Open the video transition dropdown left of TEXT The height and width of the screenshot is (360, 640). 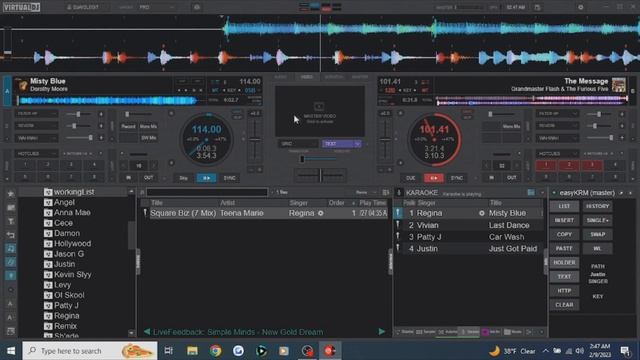point(298,144)
